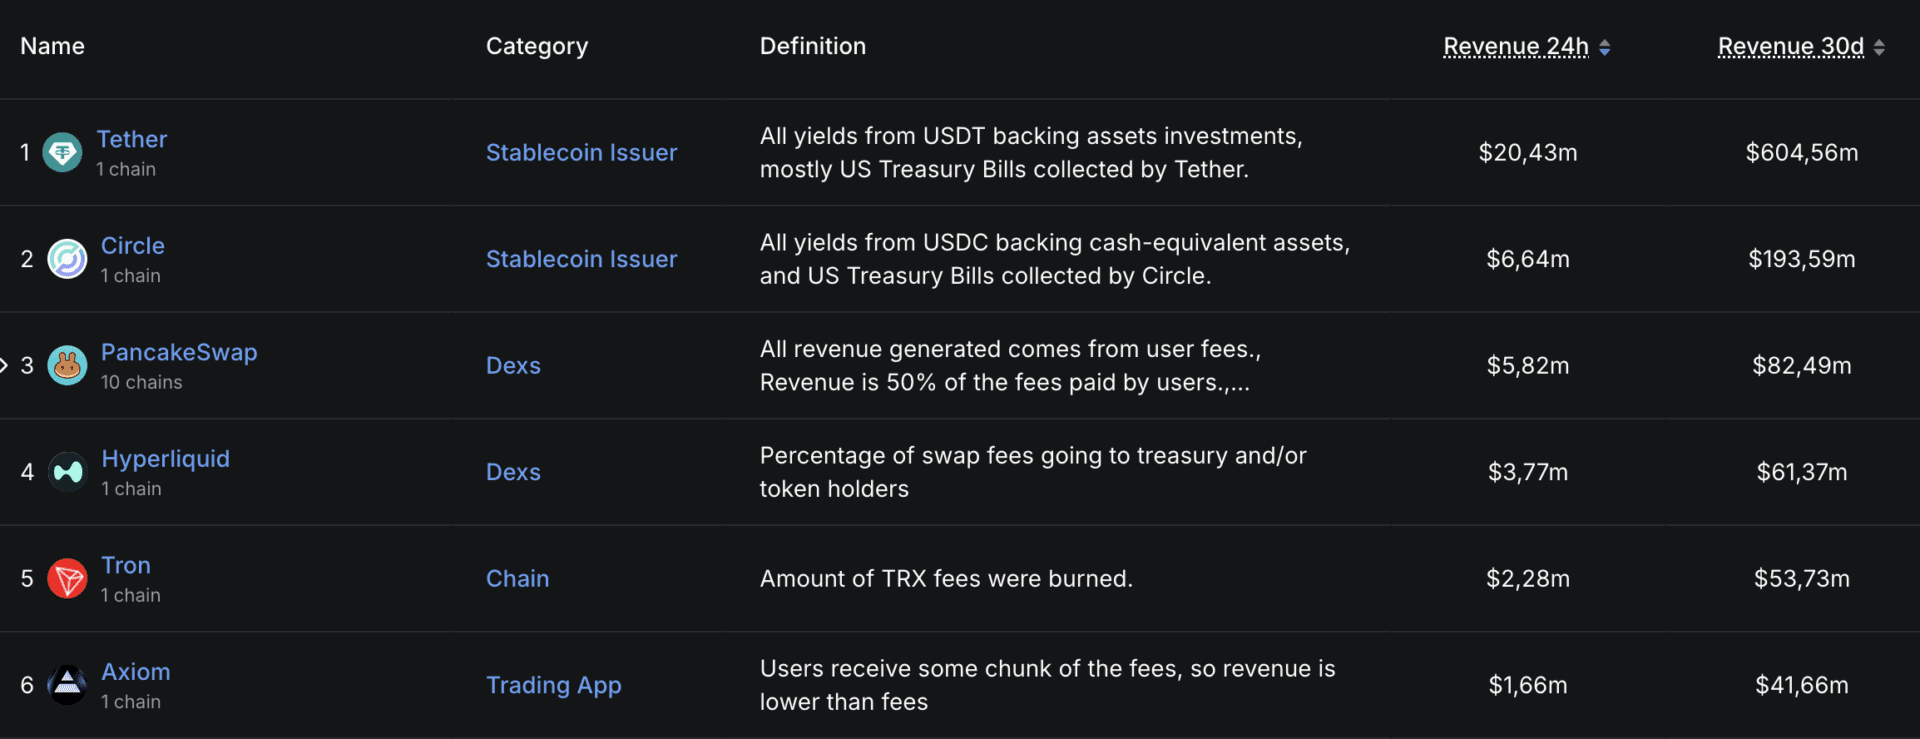Open the Axiom protocol link

(x=136, y=672)
